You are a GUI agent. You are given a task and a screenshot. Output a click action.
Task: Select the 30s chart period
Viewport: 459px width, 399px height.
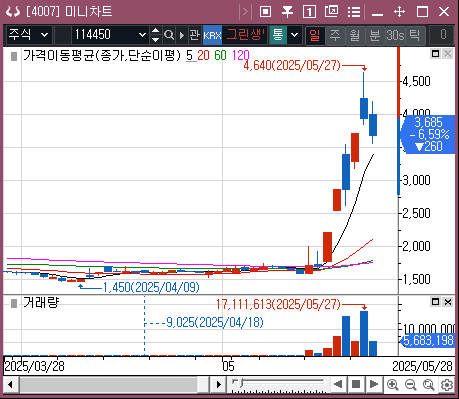(x=395, y=35)
